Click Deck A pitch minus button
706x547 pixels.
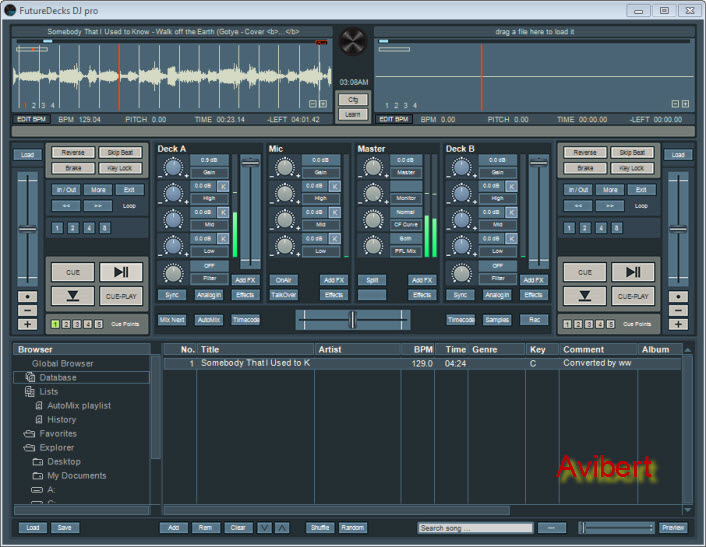click(27, 311)
